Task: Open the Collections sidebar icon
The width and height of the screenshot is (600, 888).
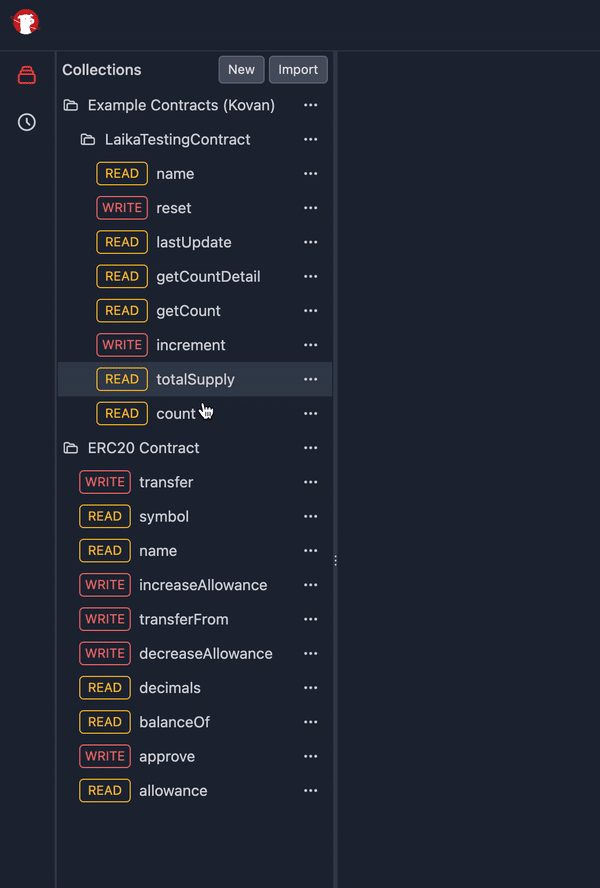Action: (x=27, y=75)
